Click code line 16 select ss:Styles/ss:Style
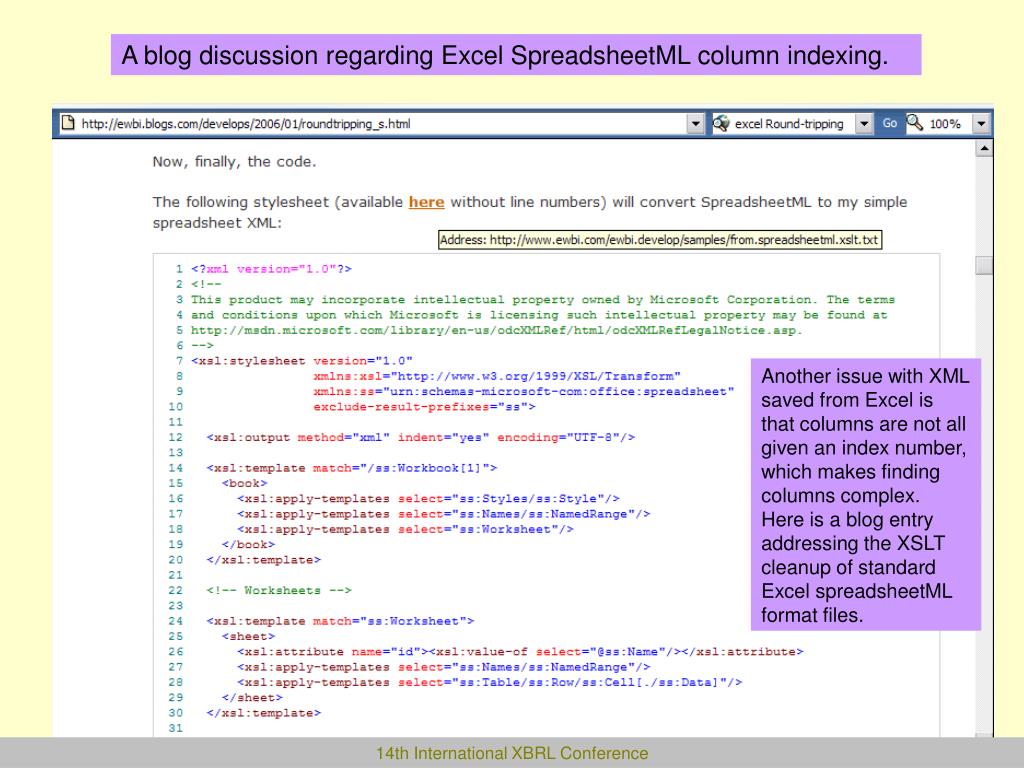The width and height of the screenshot is (1024, 768). coord(428,499)
